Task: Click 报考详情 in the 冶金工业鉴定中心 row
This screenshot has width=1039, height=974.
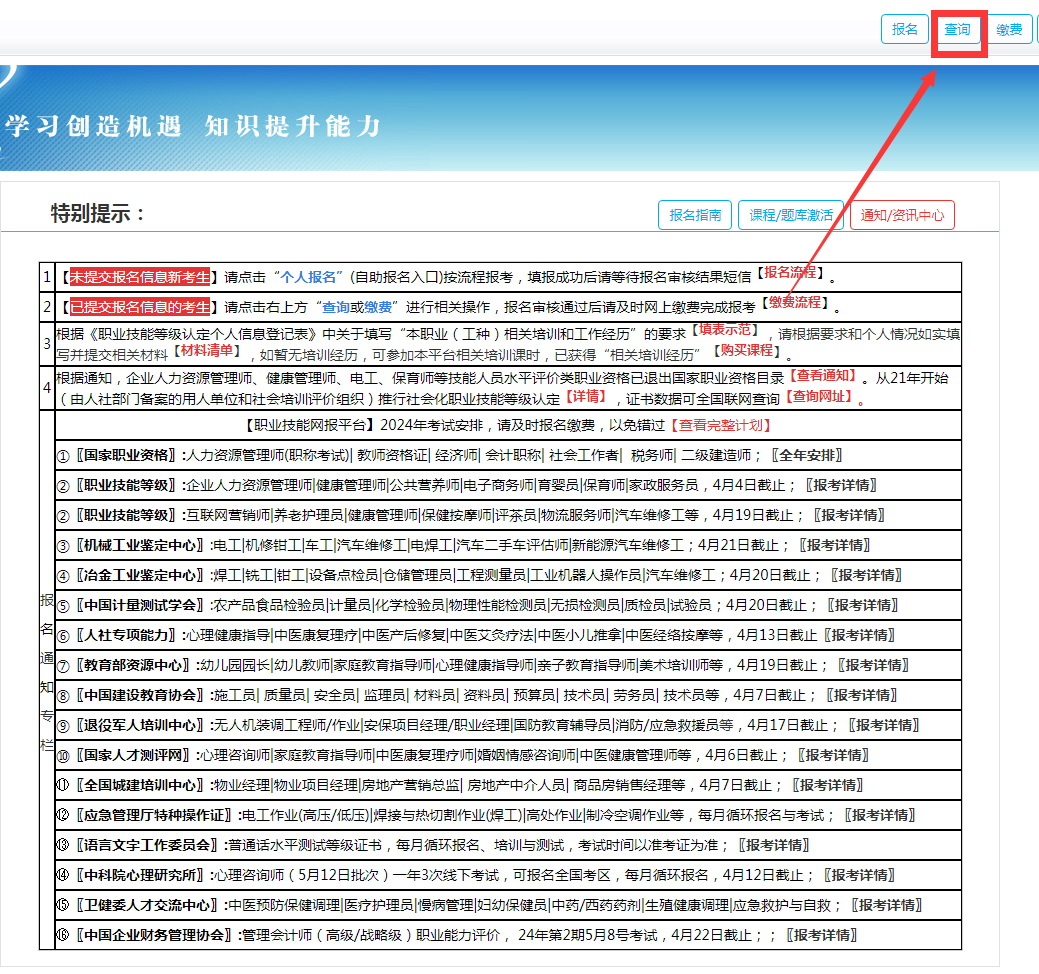Action: point(866,575)
